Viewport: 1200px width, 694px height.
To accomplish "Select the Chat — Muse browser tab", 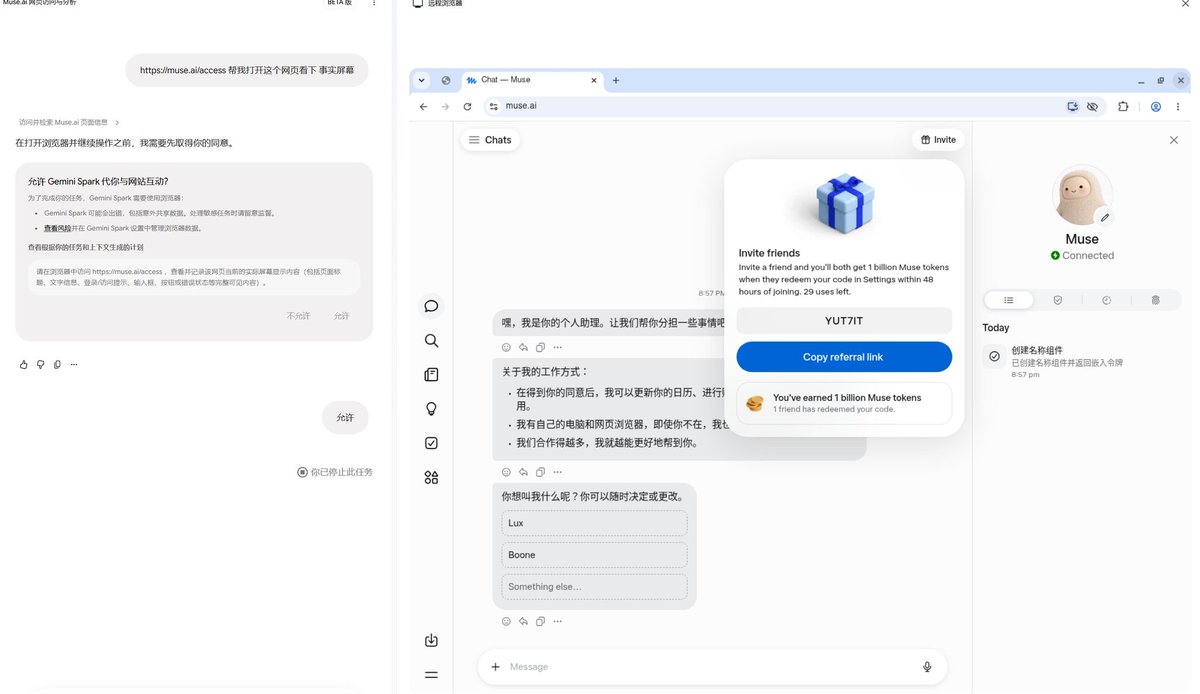I will (x=531, y=80).
